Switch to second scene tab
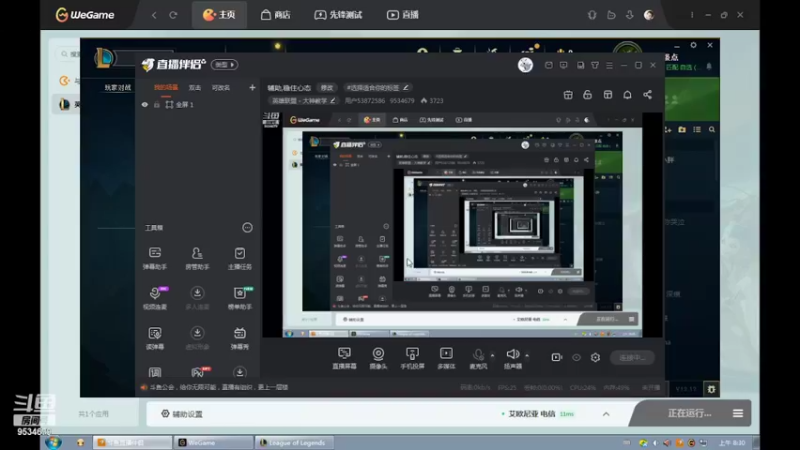This screenshot has width=800, height=450. (x=195, y=88)
